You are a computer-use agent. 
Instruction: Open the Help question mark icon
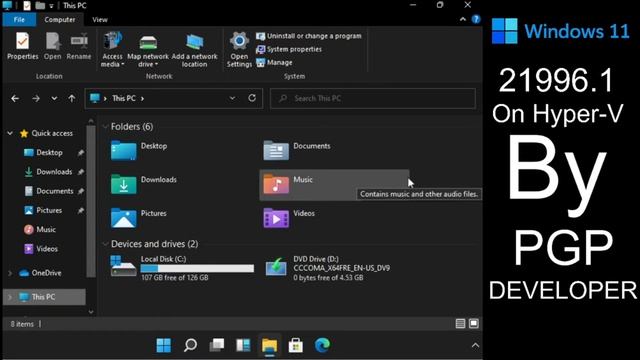coord(476,19)
